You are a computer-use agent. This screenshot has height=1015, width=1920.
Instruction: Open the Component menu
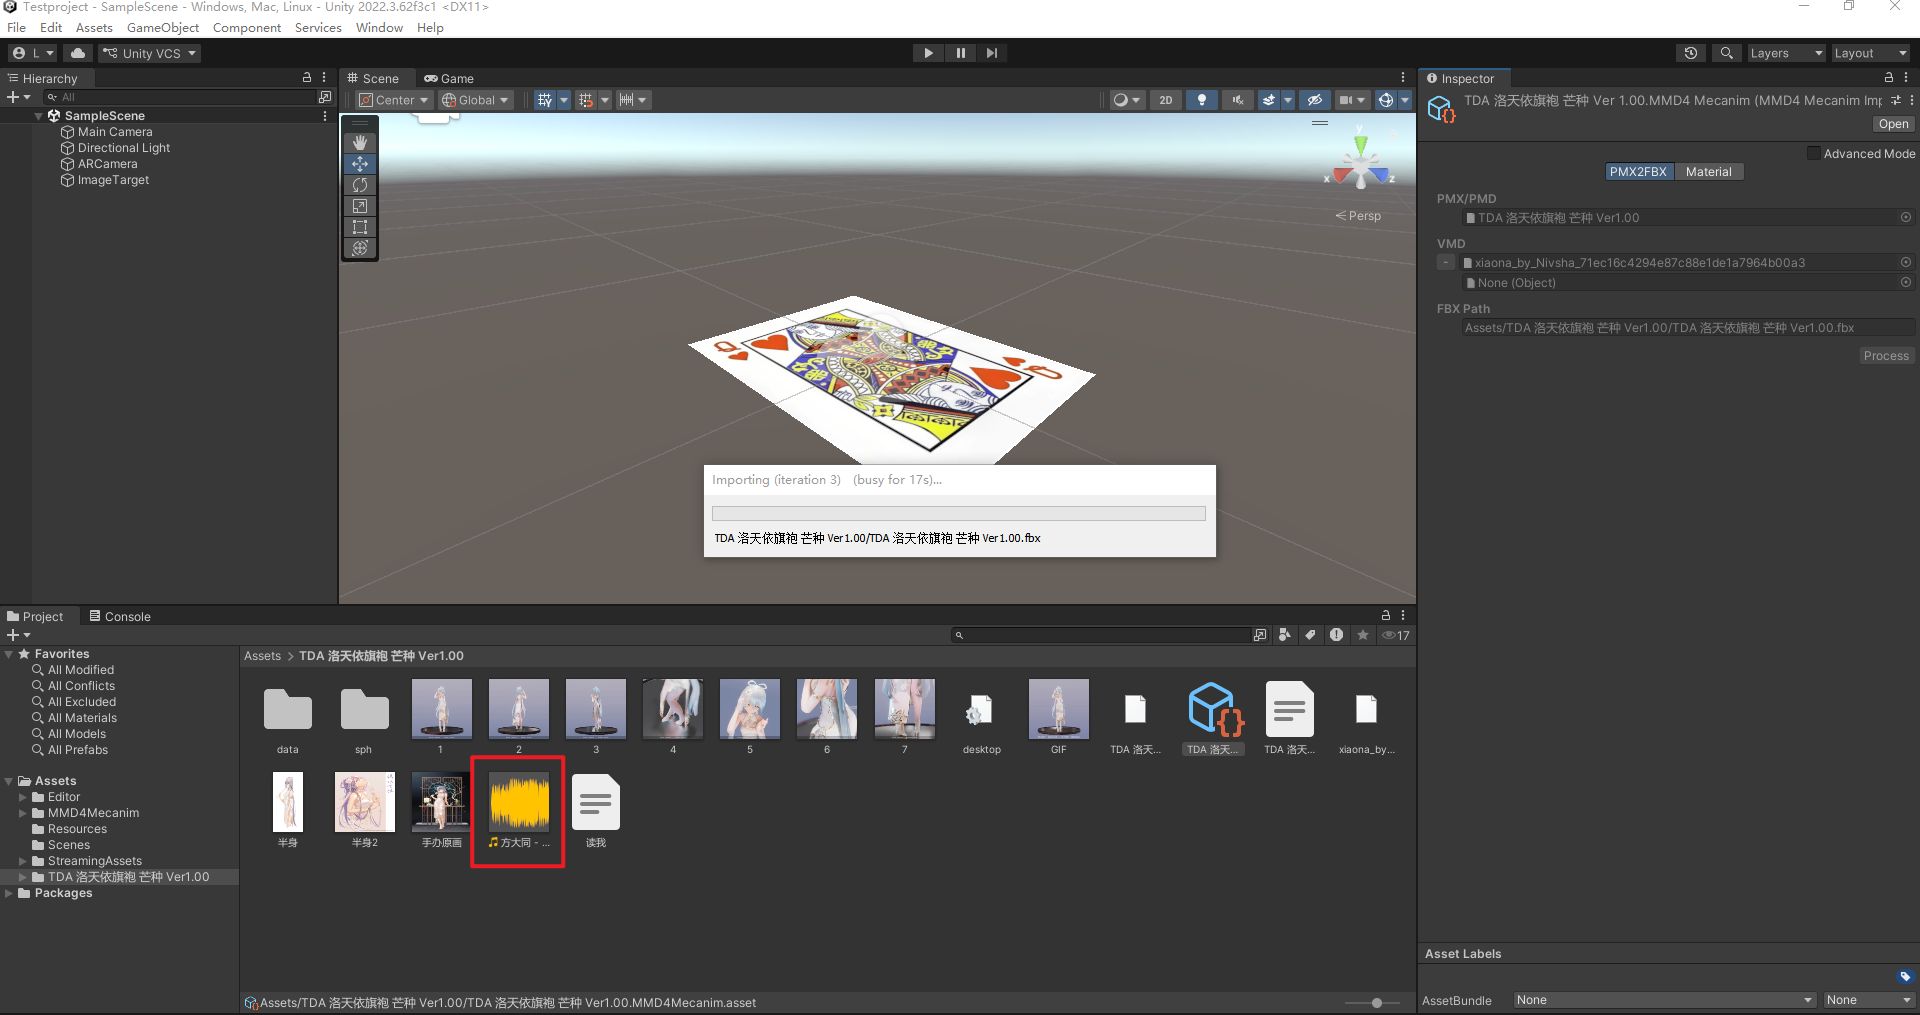[x=247, y=27]
